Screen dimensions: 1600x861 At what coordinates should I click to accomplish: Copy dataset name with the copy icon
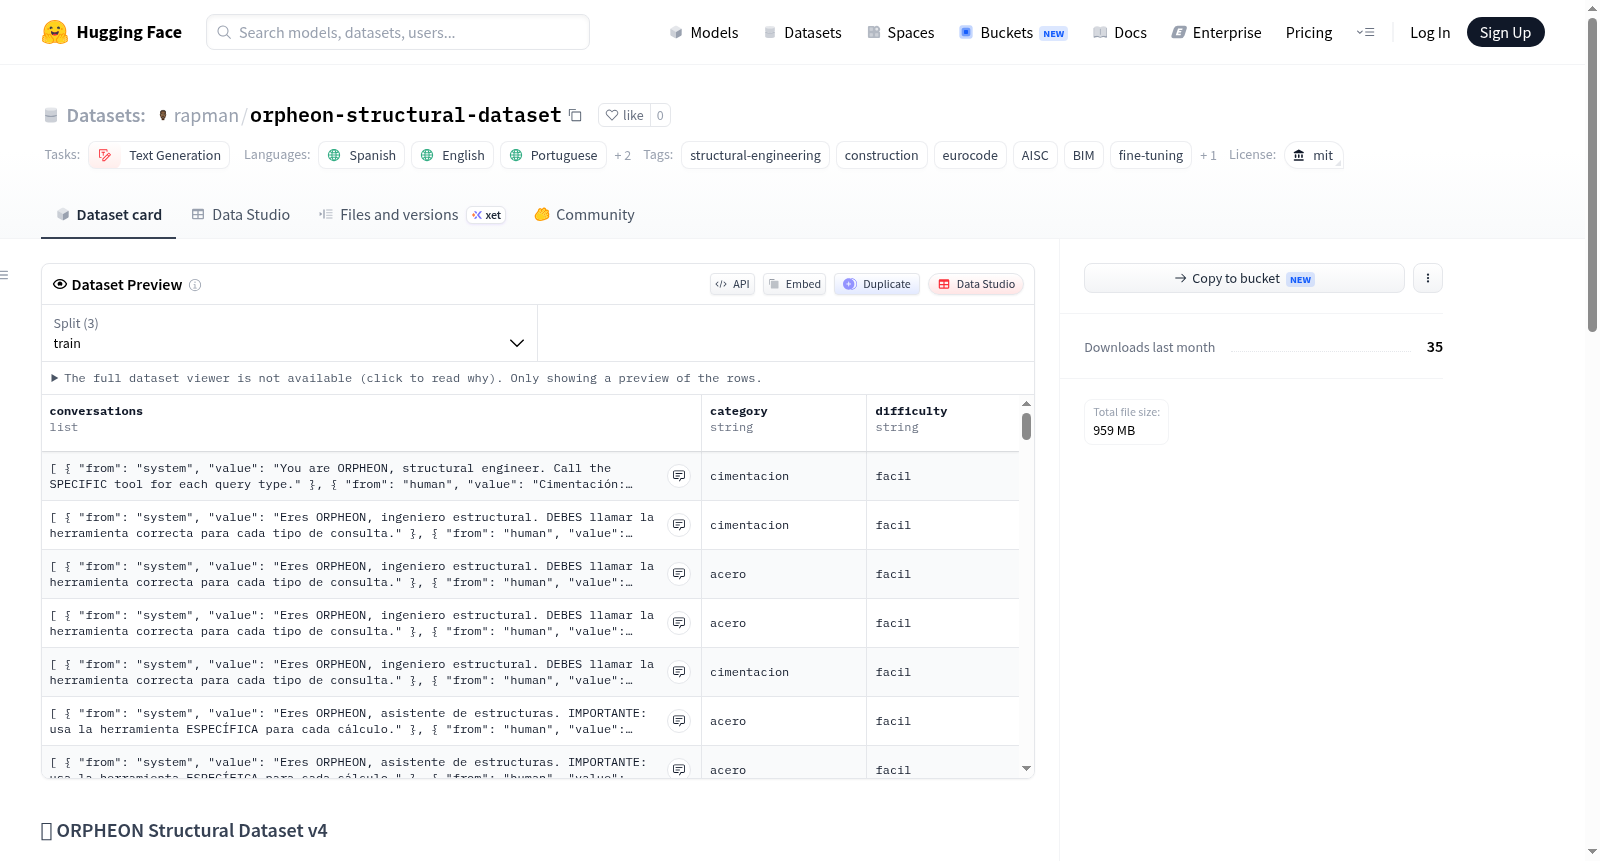pos(575,115)
